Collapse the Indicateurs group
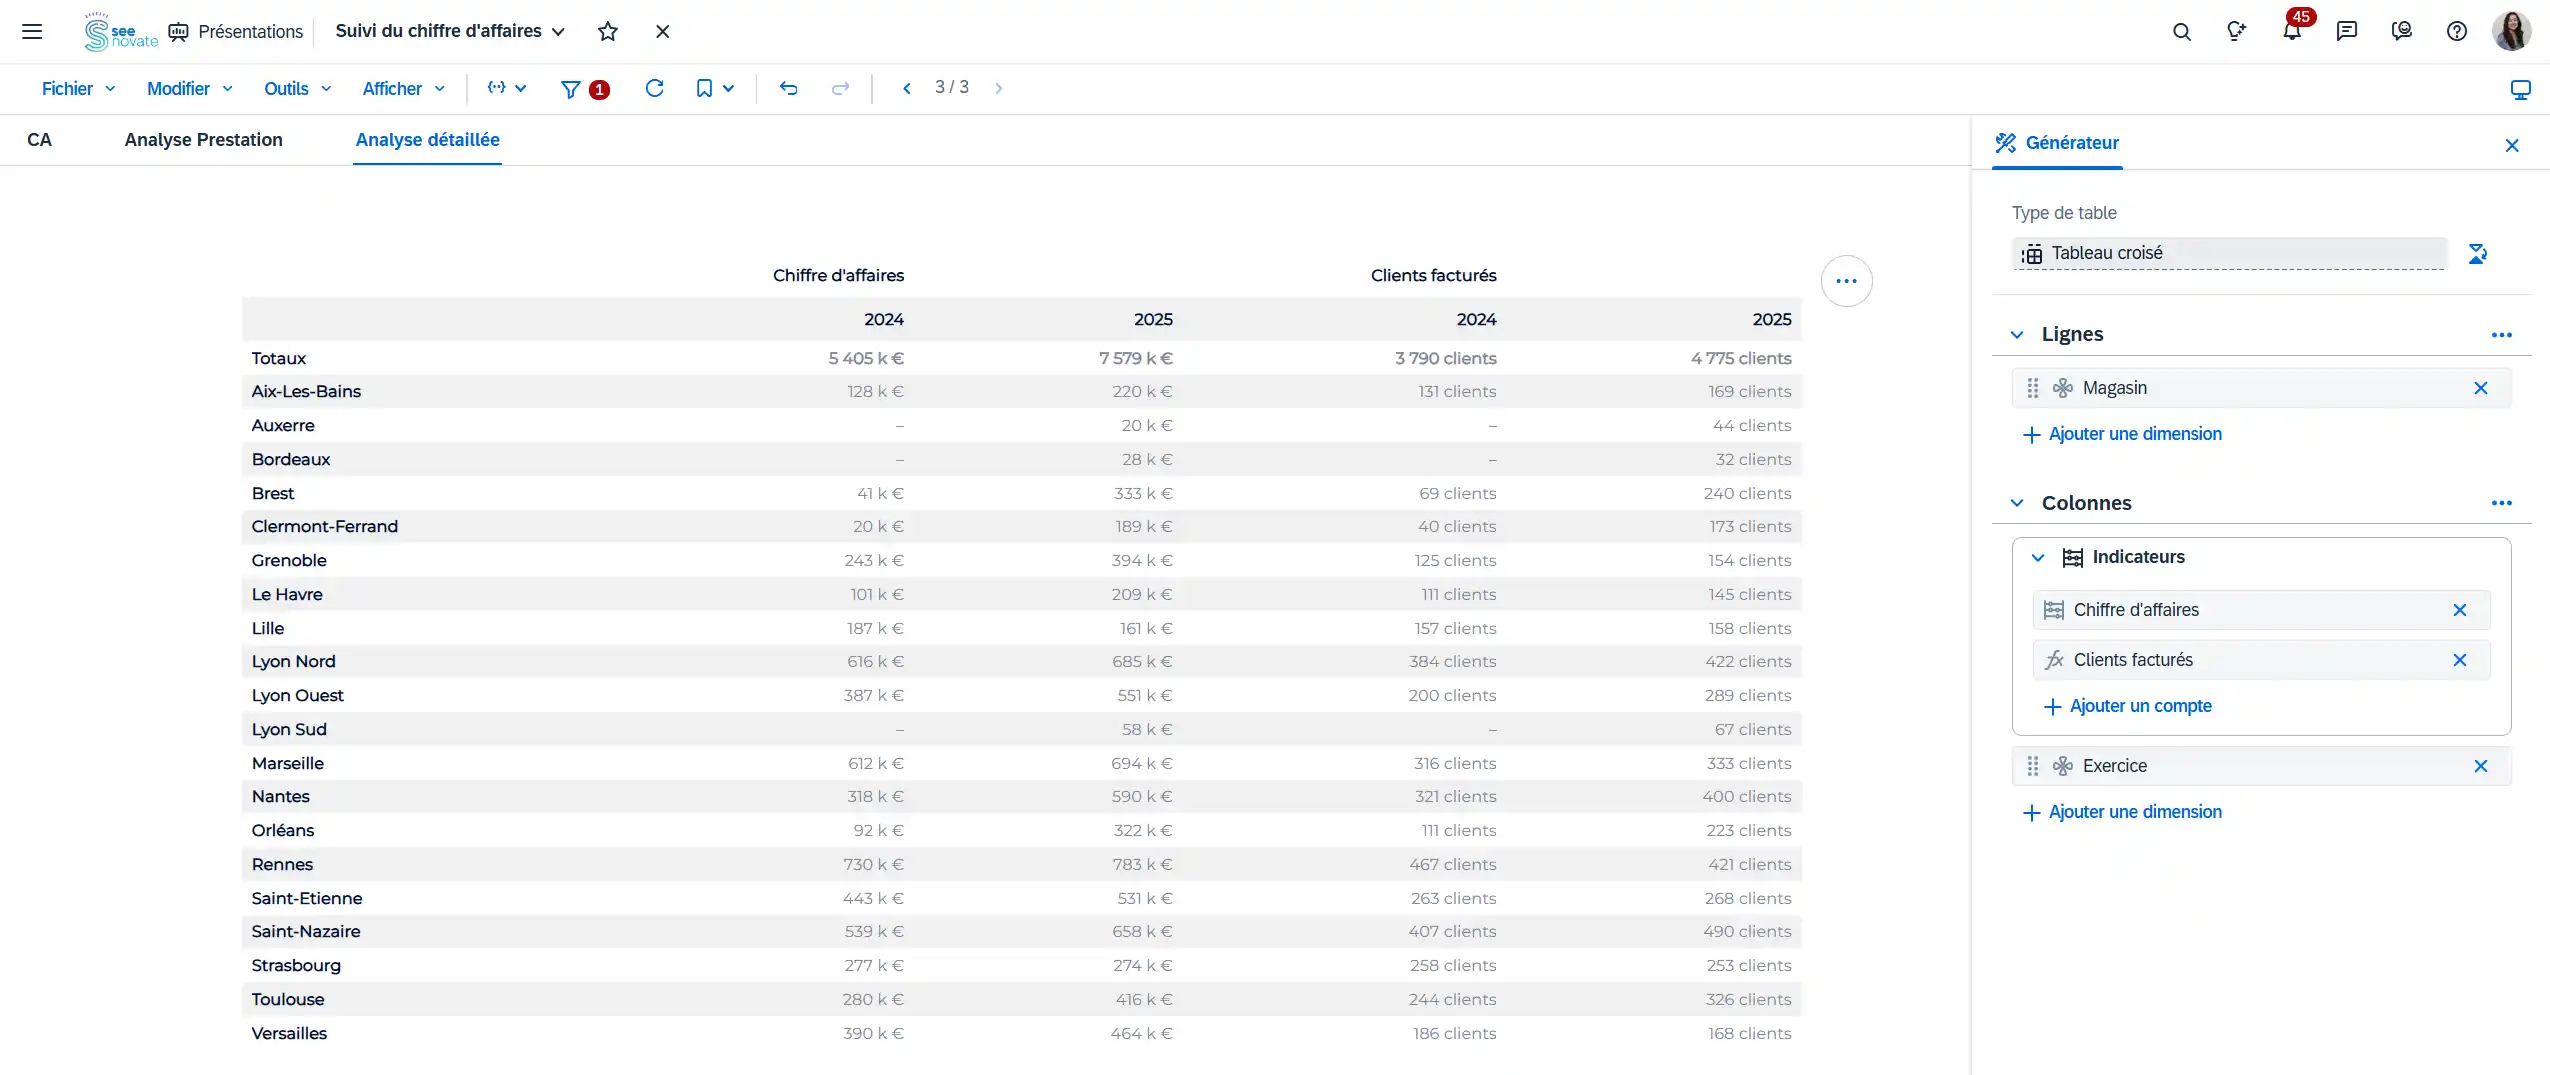 (x=2038, y=558)
